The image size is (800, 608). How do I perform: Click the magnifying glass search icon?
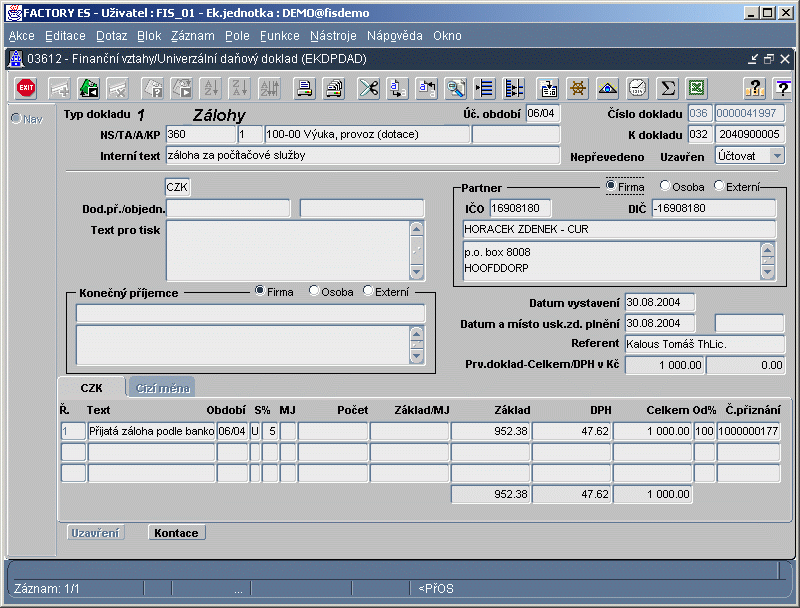point(456,88)
